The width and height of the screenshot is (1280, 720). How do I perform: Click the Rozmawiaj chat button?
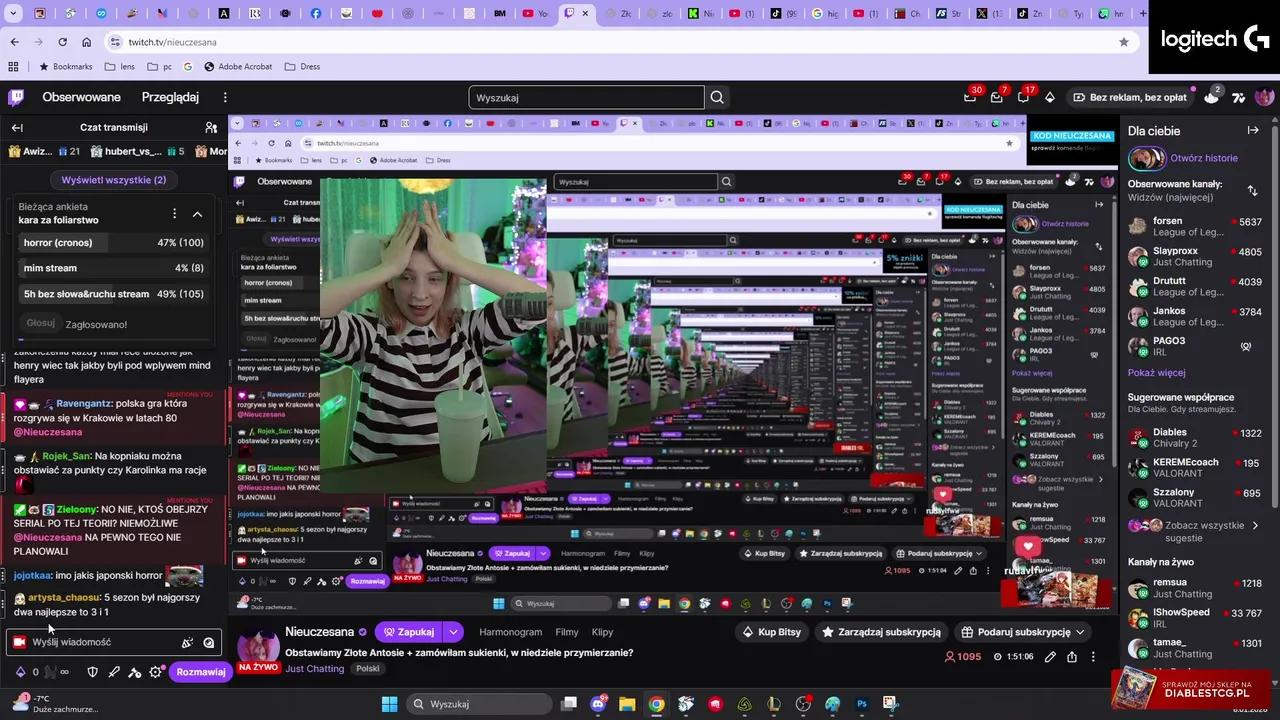(201, 672)
